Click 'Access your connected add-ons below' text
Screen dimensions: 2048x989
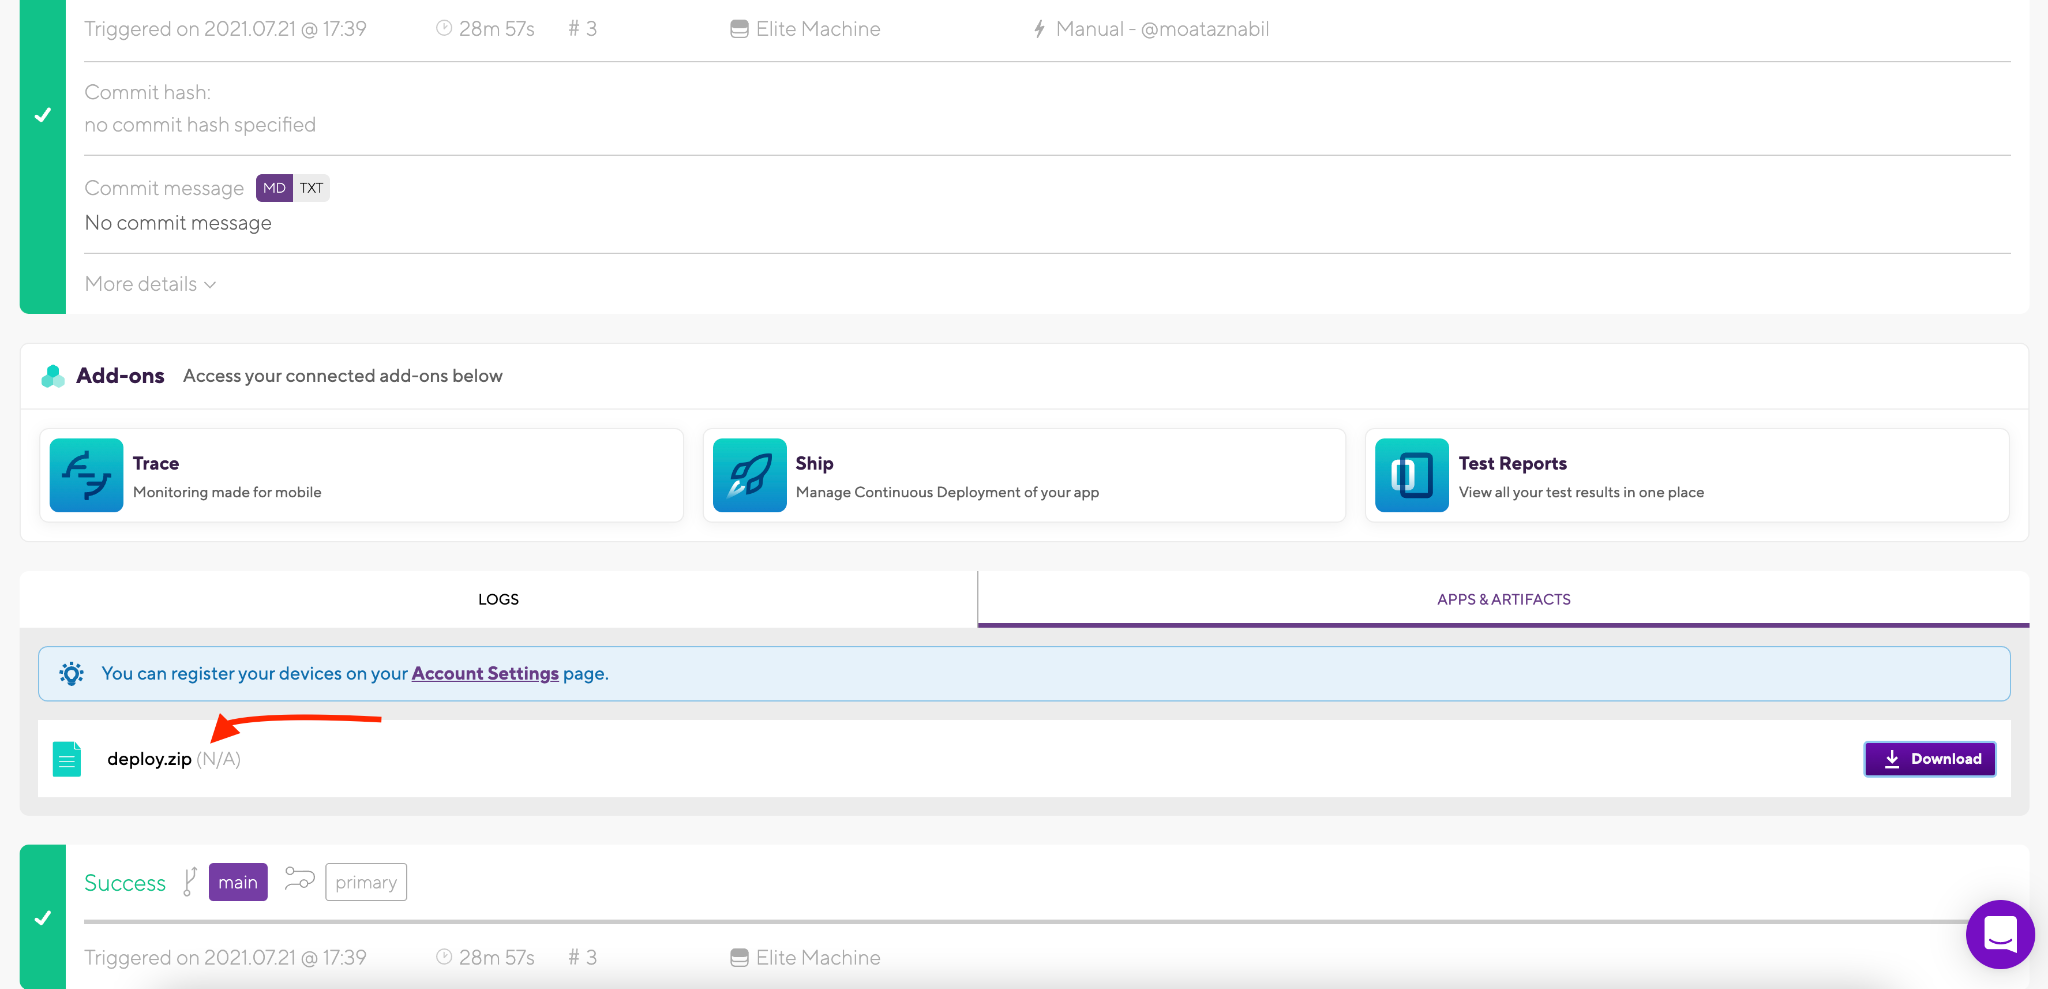click(342, 376)
